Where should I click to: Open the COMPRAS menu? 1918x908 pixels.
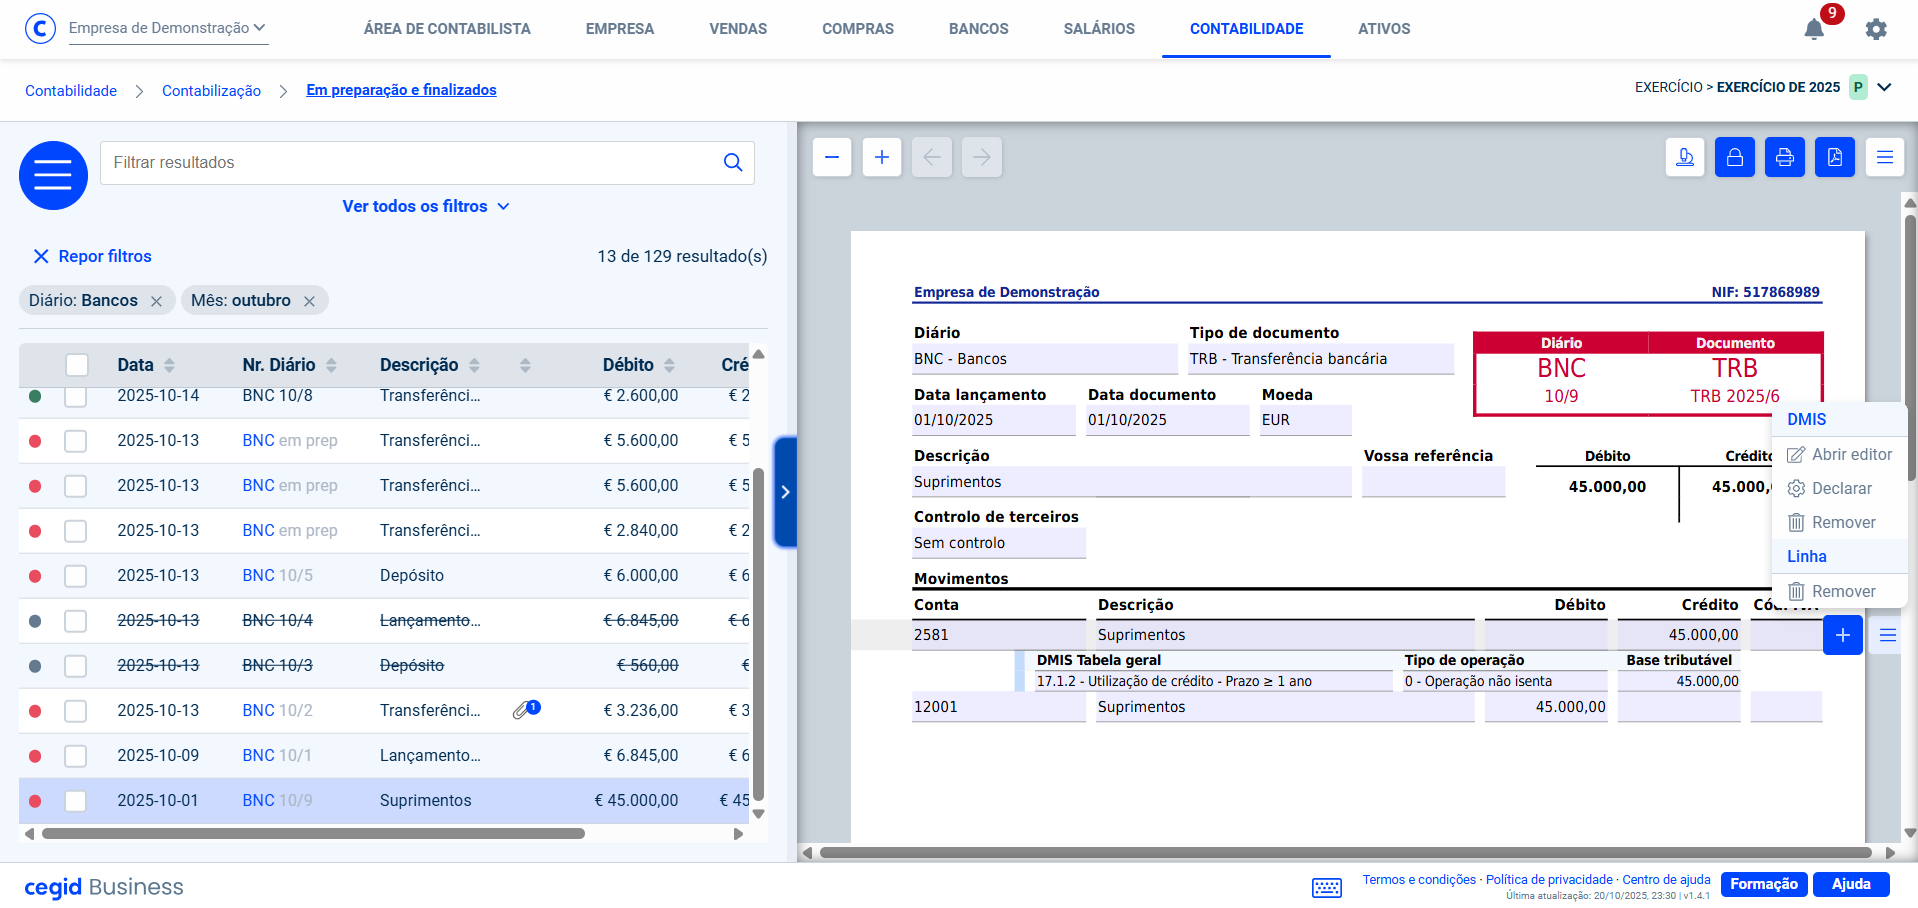point(858,29)
